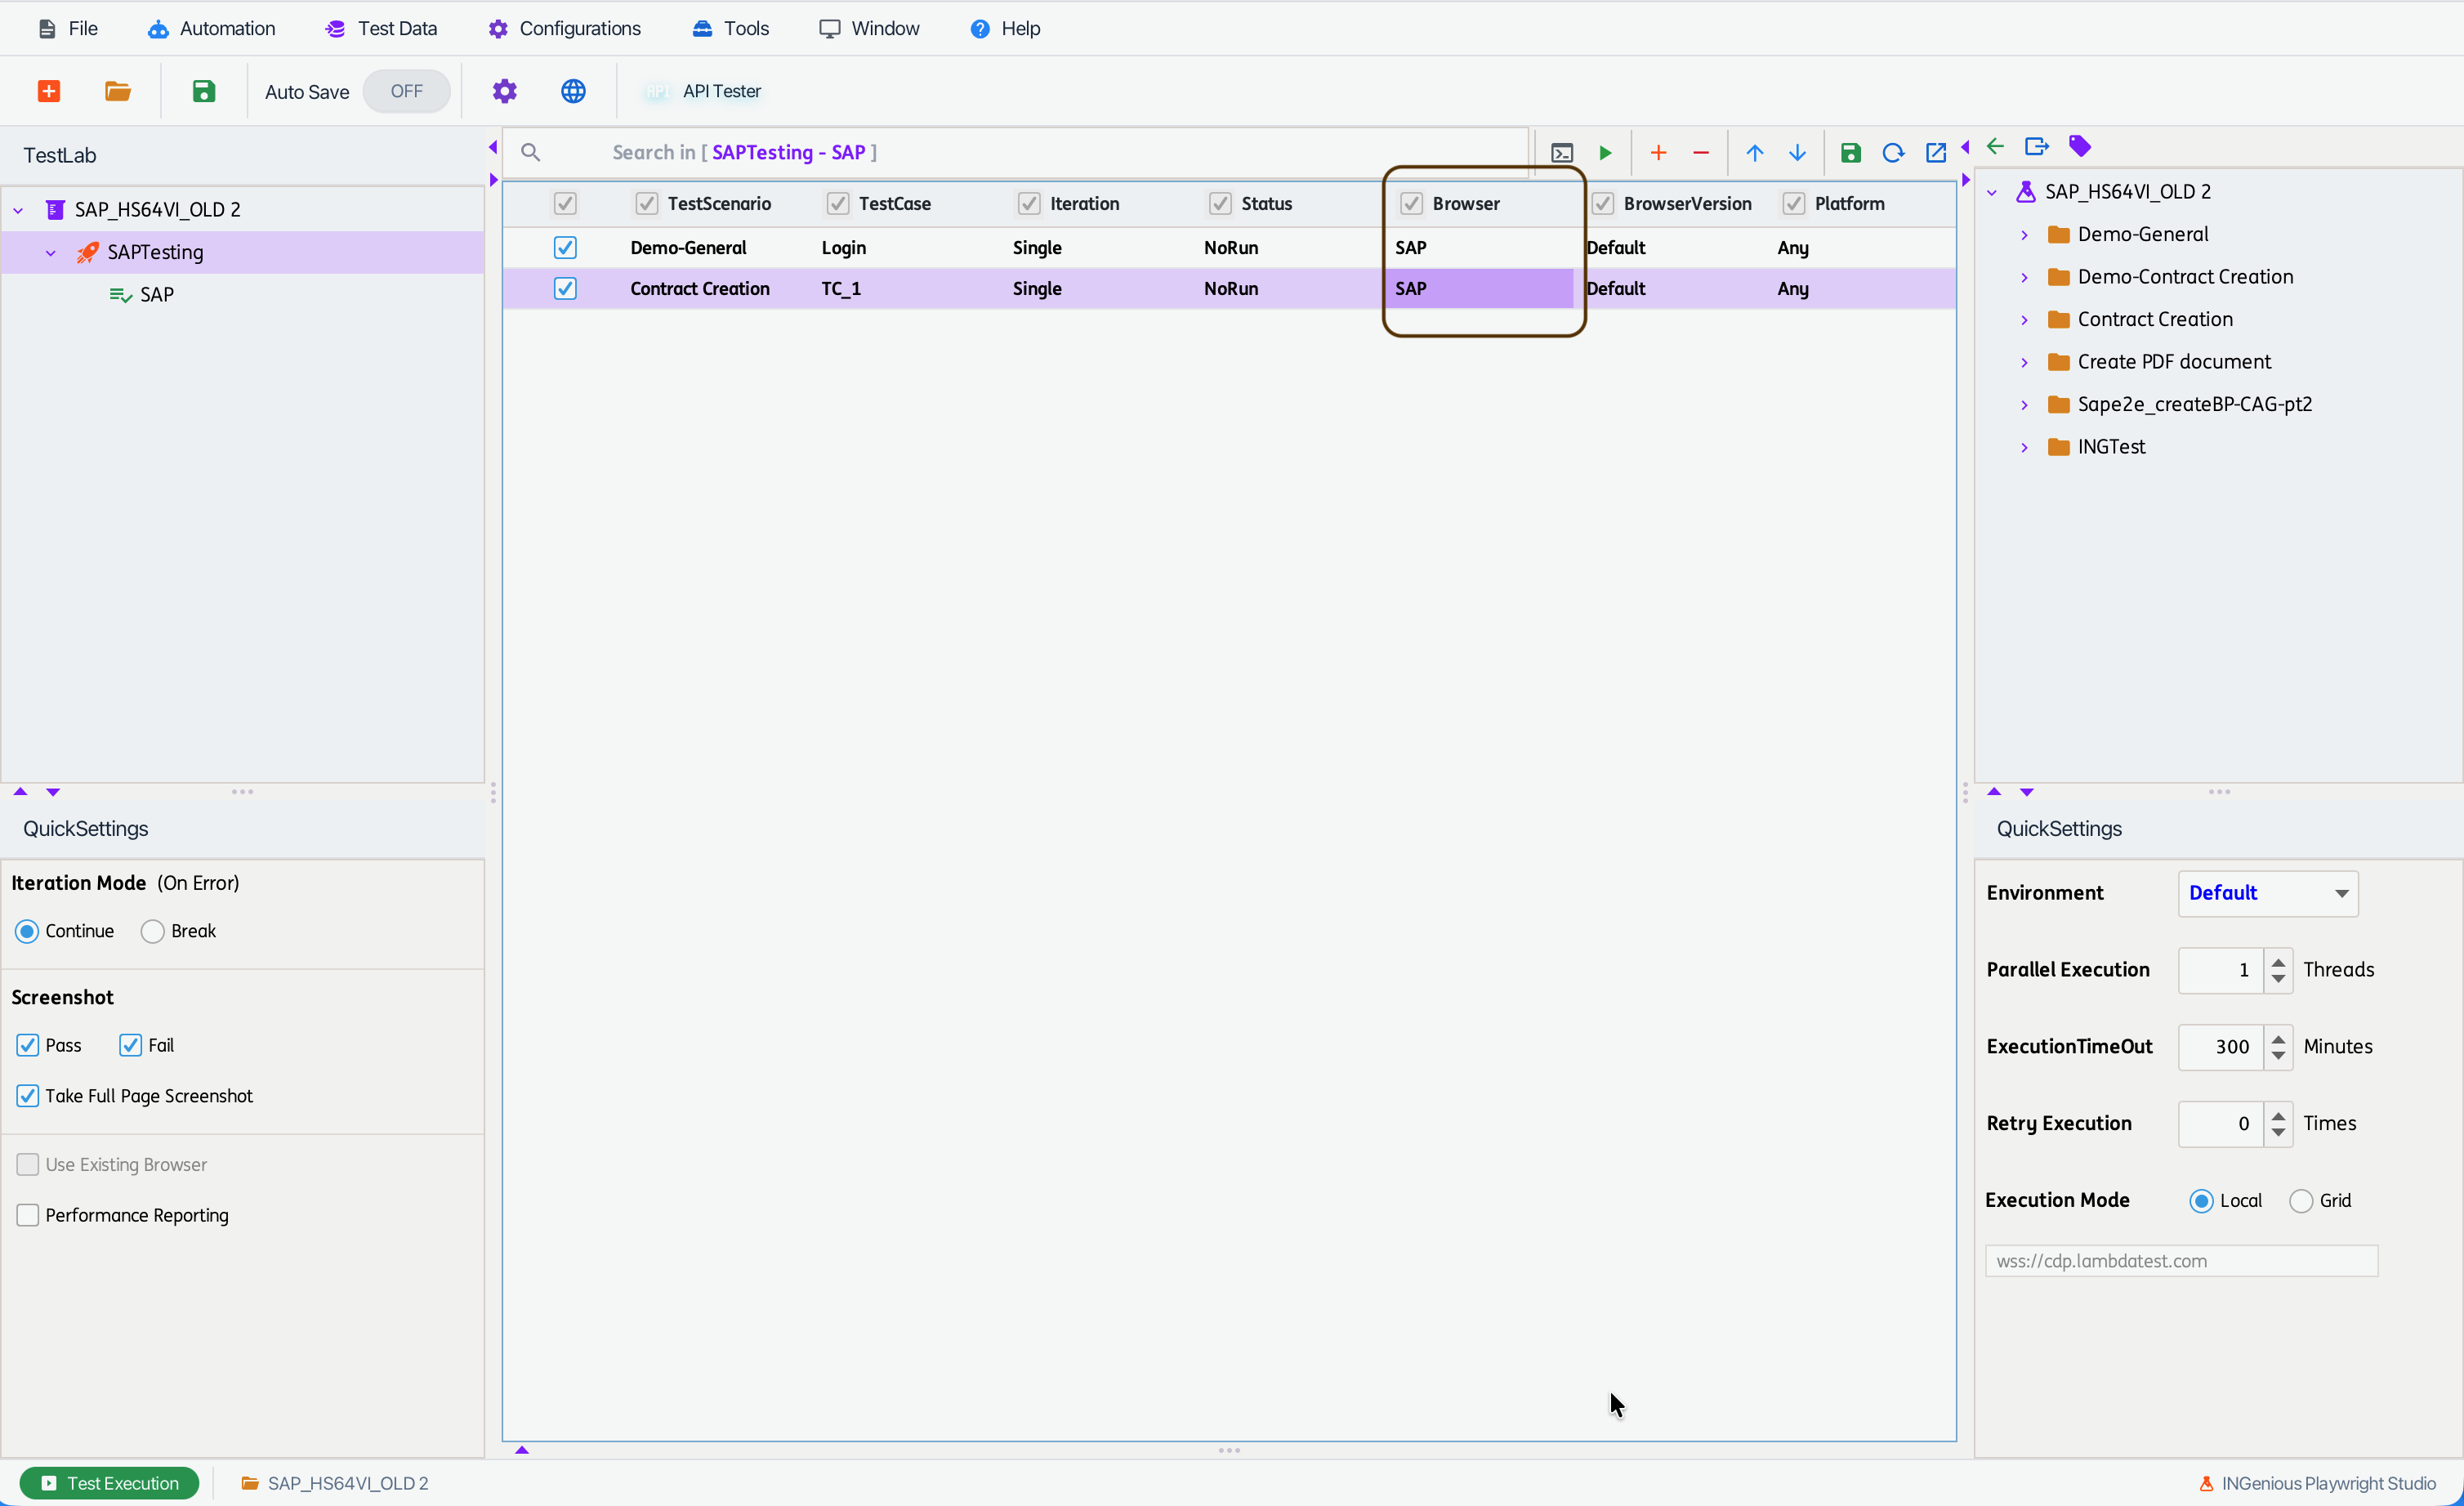Run the test set with play icon
2464x1506 pixels.
click(x=1606, y=153)
